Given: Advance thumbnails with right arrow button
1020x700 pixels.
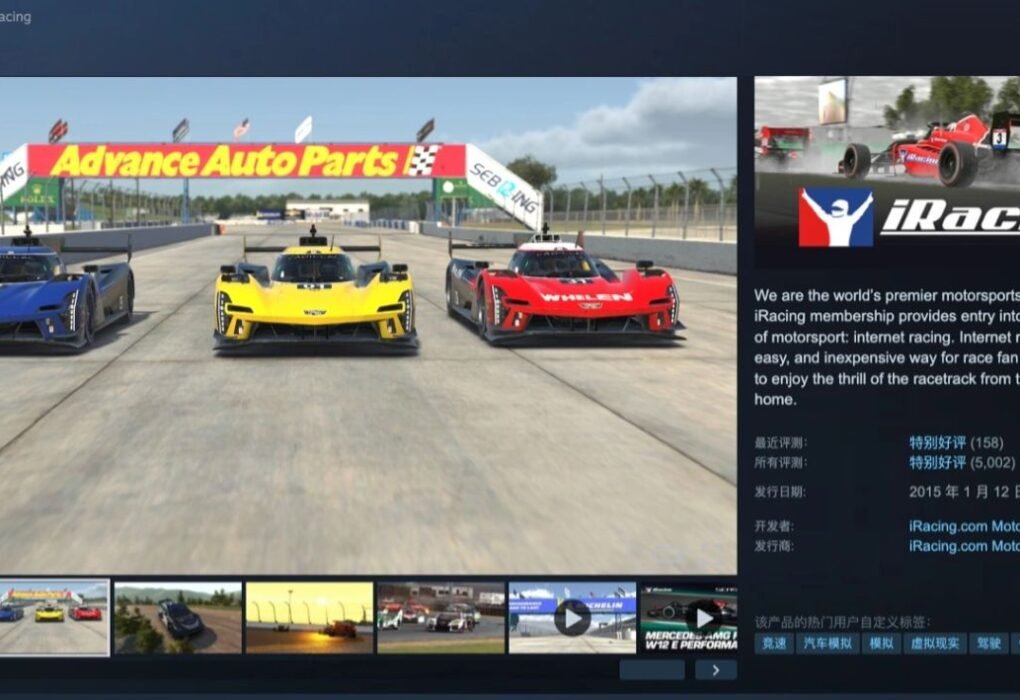Looking at the screenshot, I should point(716,670).
